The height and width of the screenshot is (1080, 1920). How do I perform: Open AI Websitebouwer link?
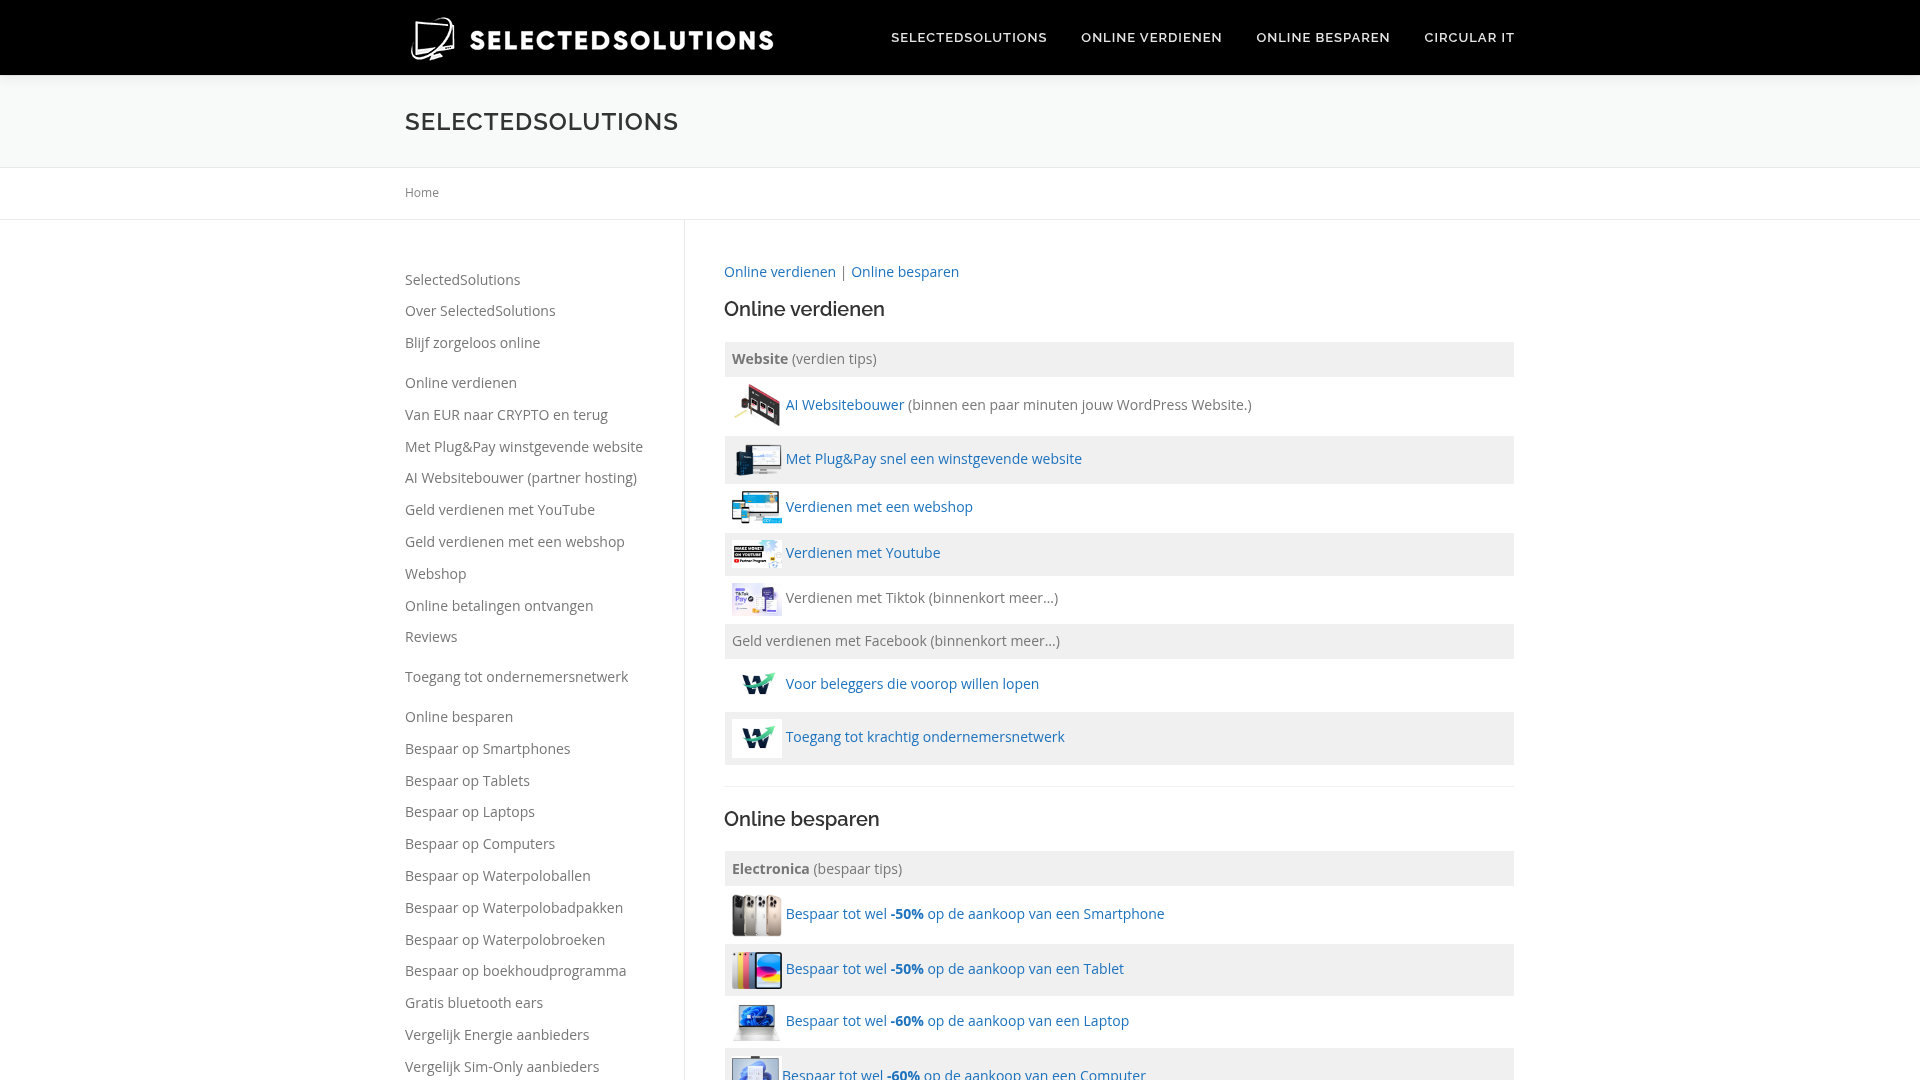845,405
